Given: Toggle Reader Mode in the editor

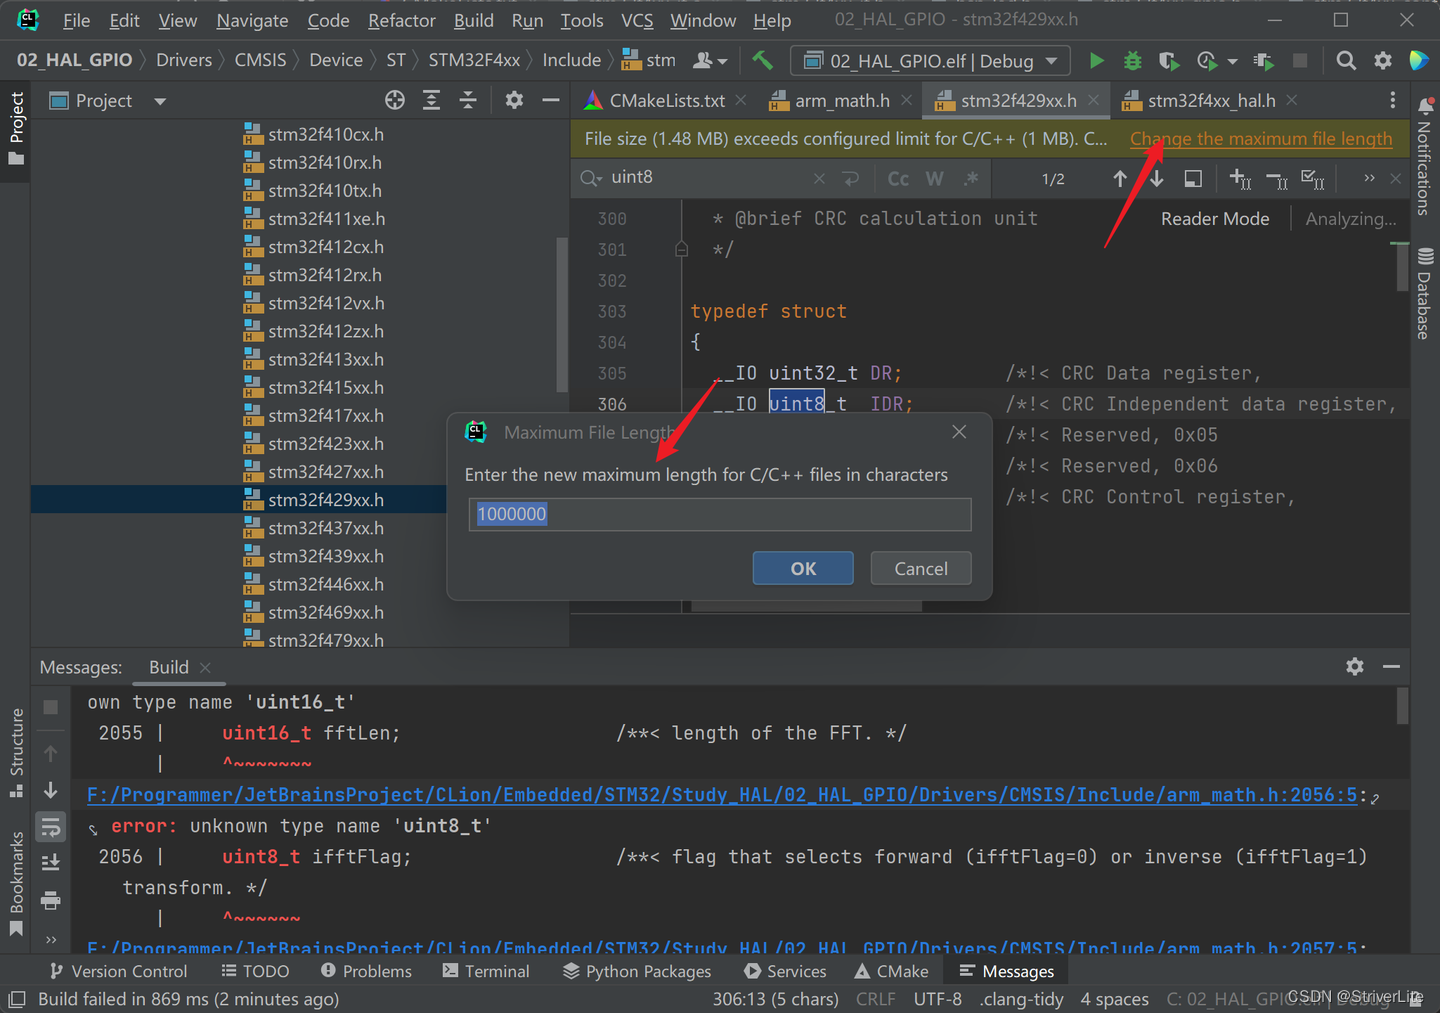Looking at the screenshot, I should pos(1215,218).
